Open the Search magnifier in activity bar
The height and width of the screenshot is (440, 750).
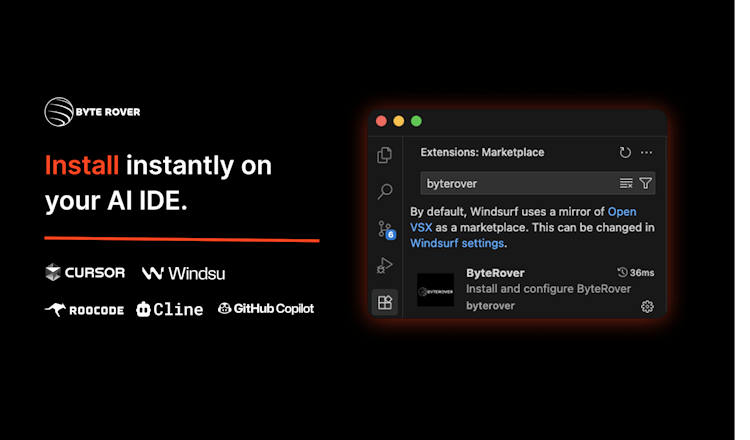385,192
